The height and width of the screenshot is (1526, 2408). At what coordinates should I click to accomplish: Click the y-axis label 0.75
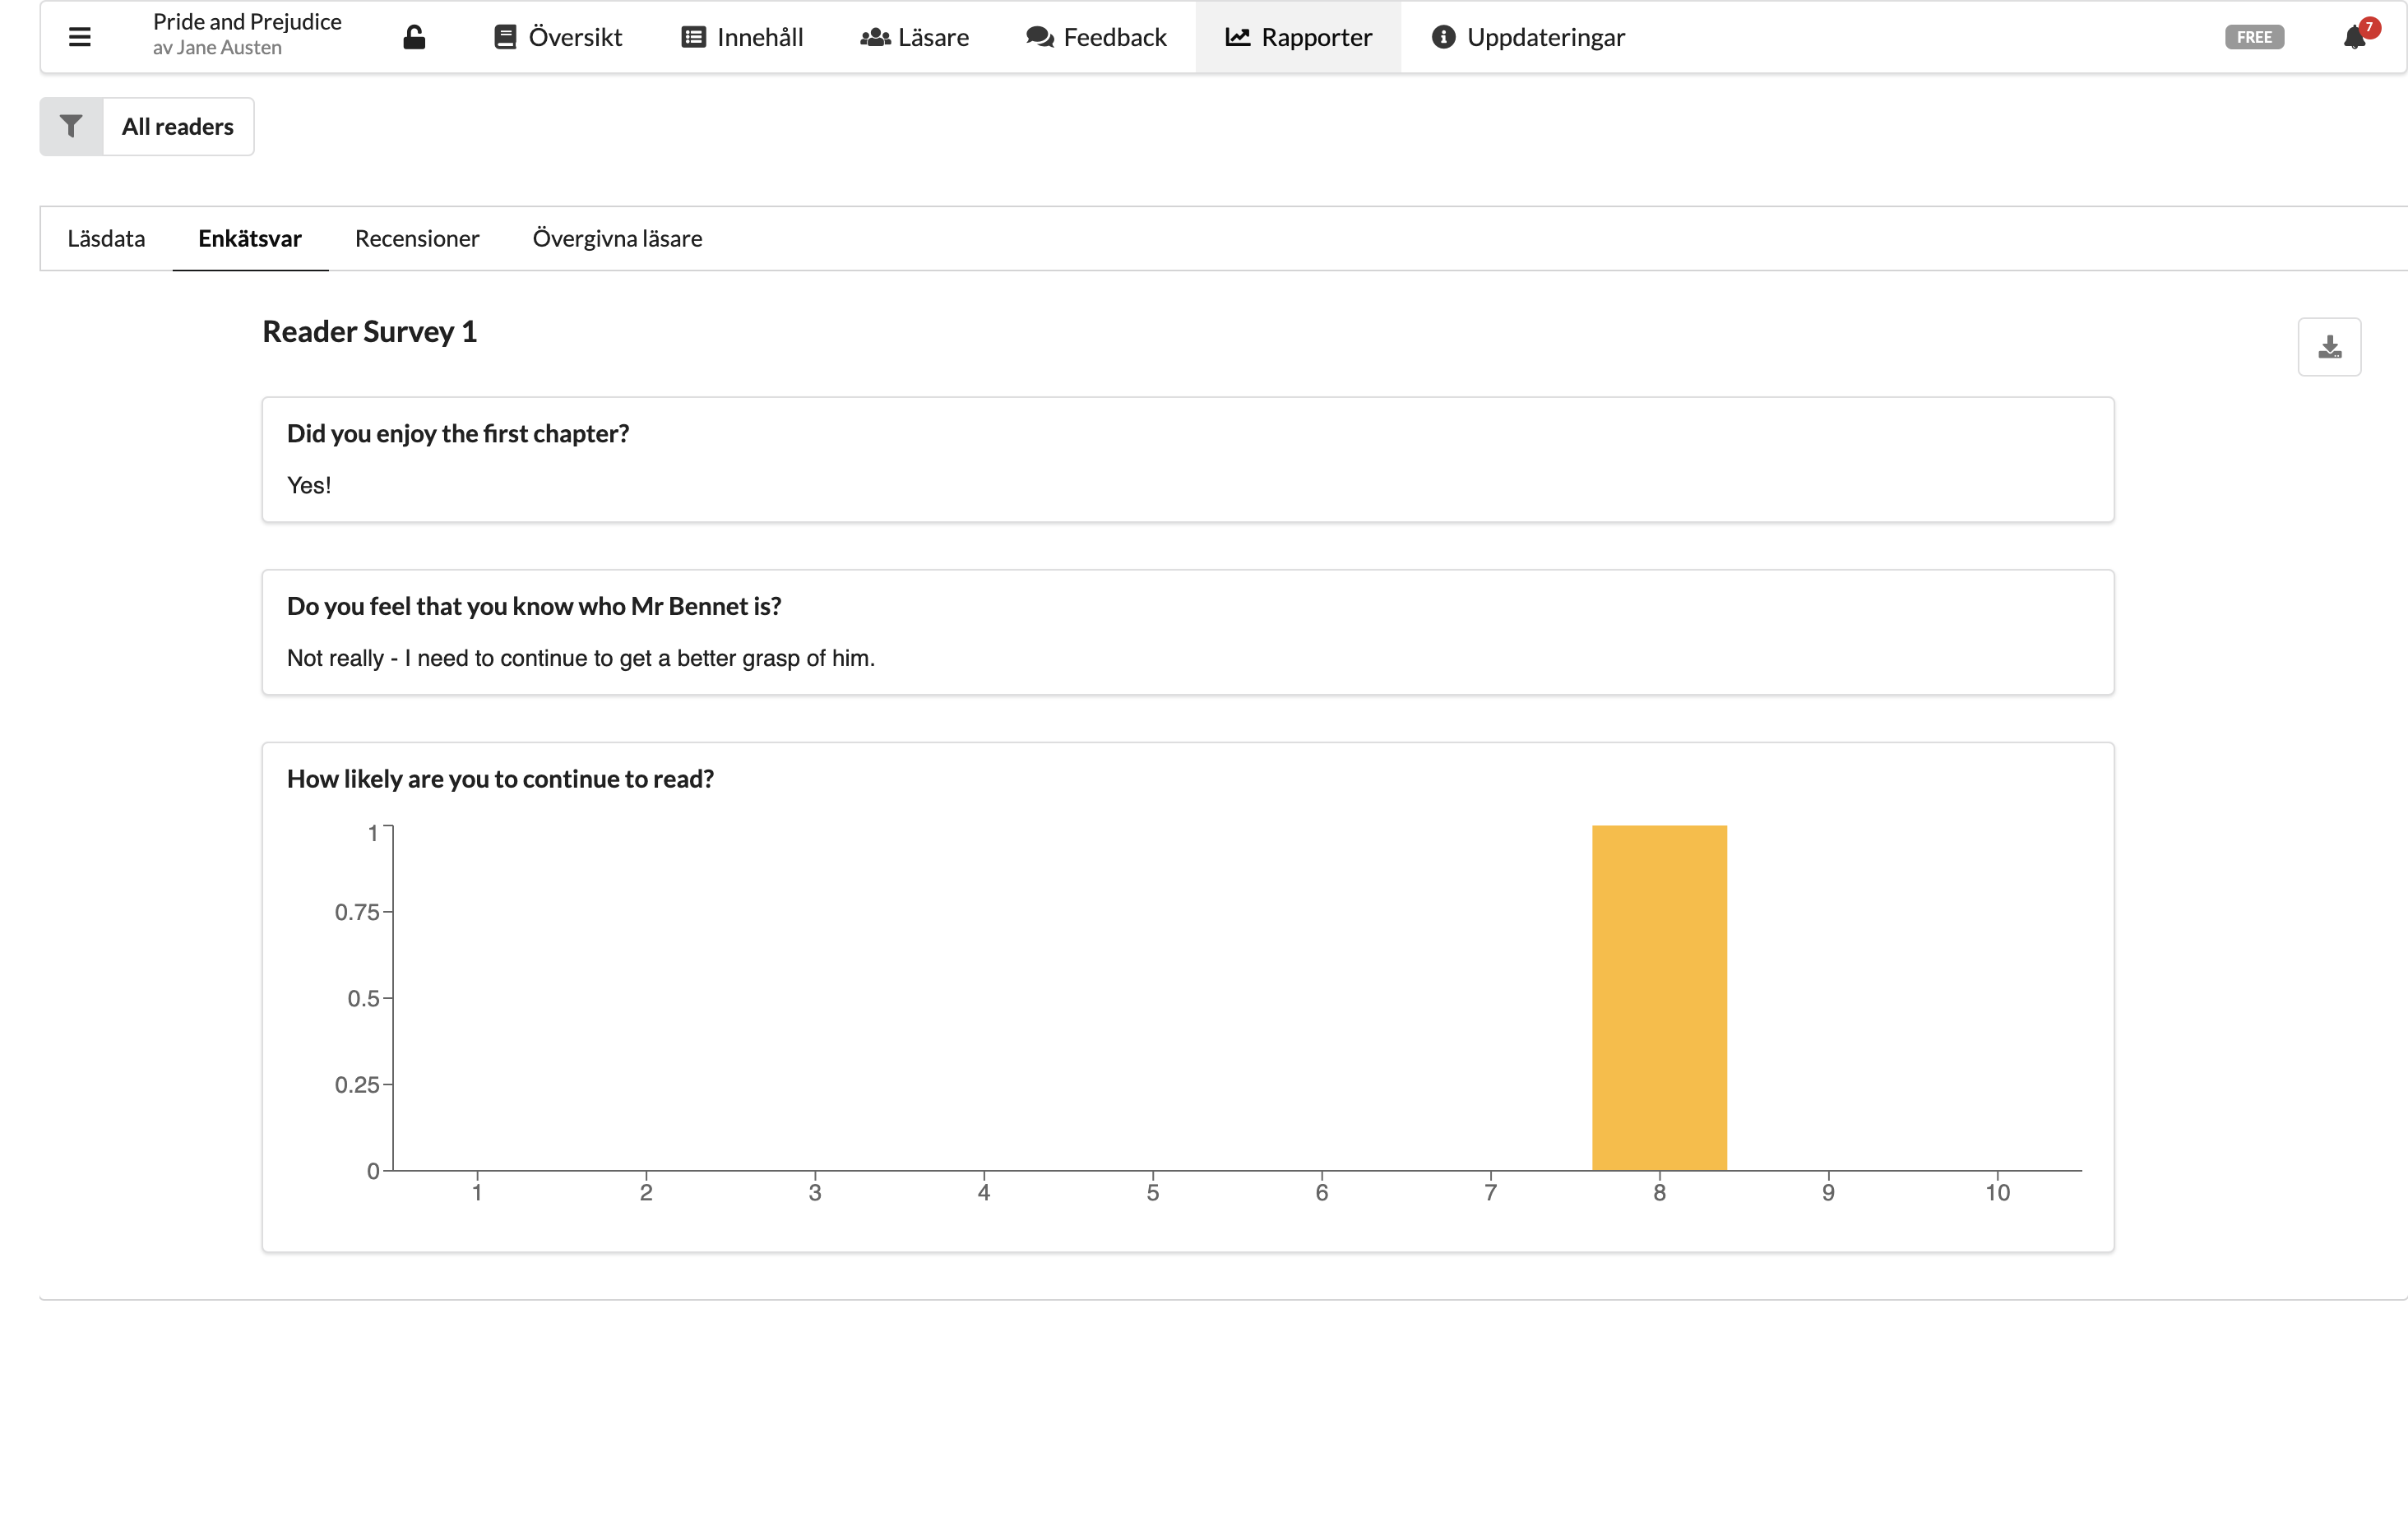click(x=357, y=912)
